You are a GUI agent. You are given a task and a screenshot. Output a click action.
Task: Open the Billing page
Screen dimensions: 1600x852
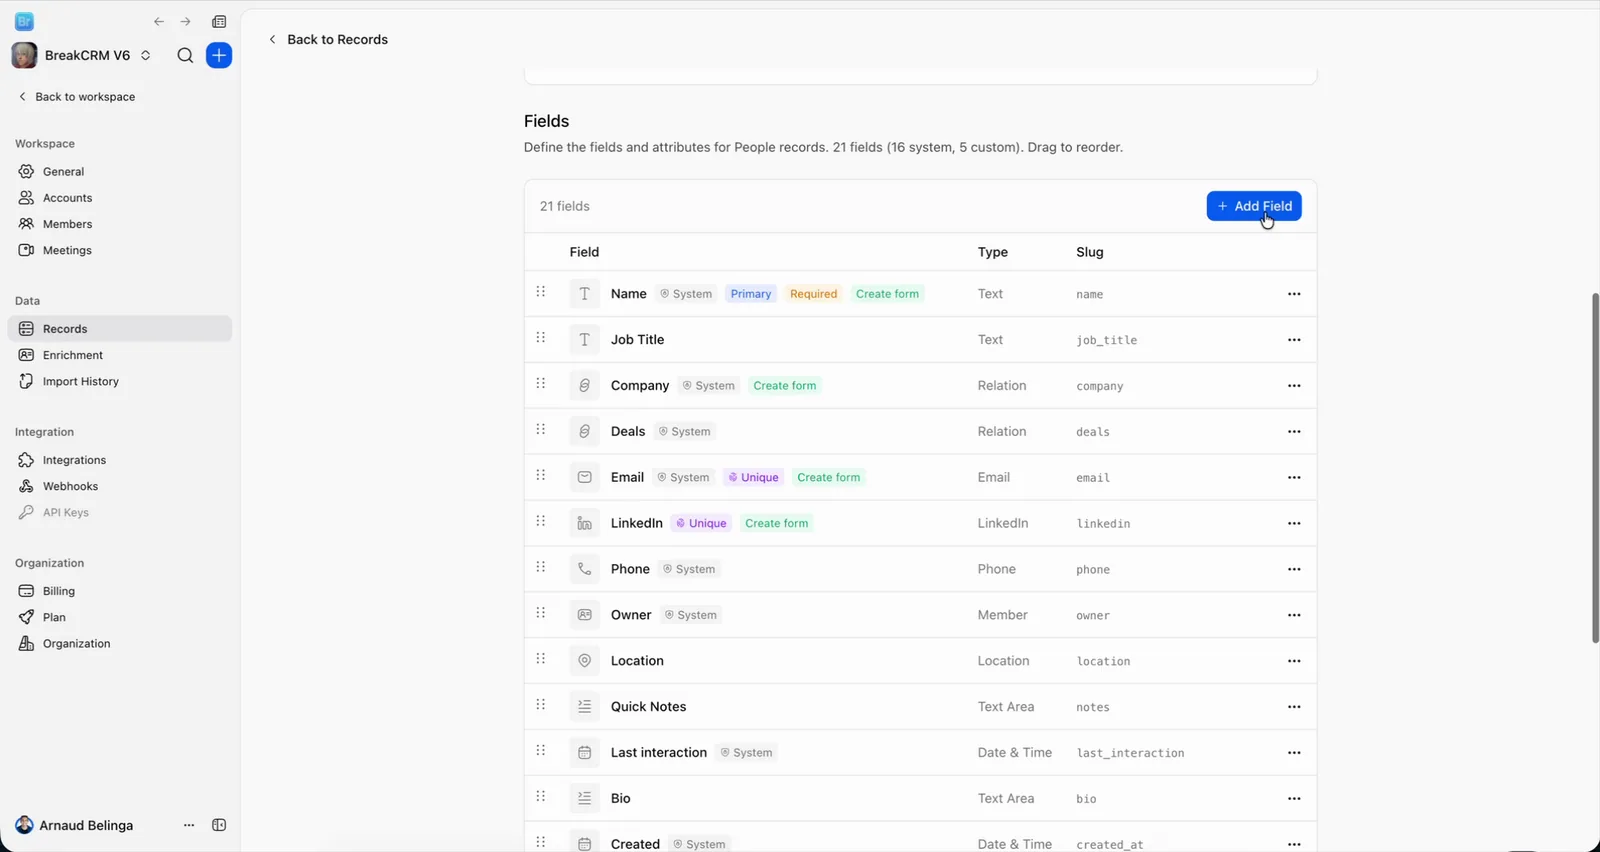119,591
